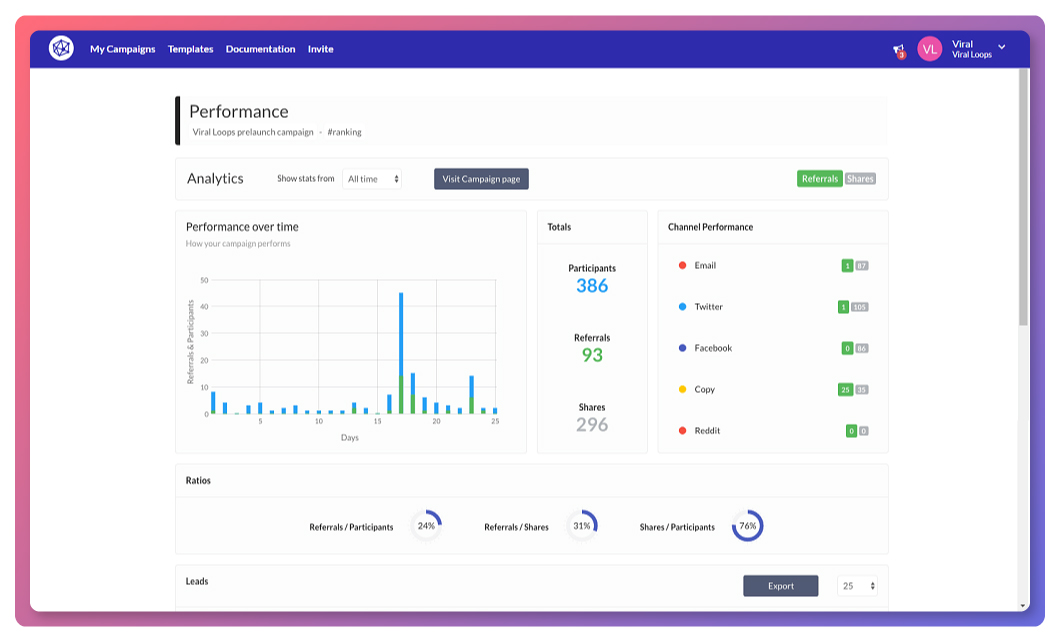Viewport: 1060px width, 641px height.
Task: Click the Email channel red dot
Action: coord(682,265)
